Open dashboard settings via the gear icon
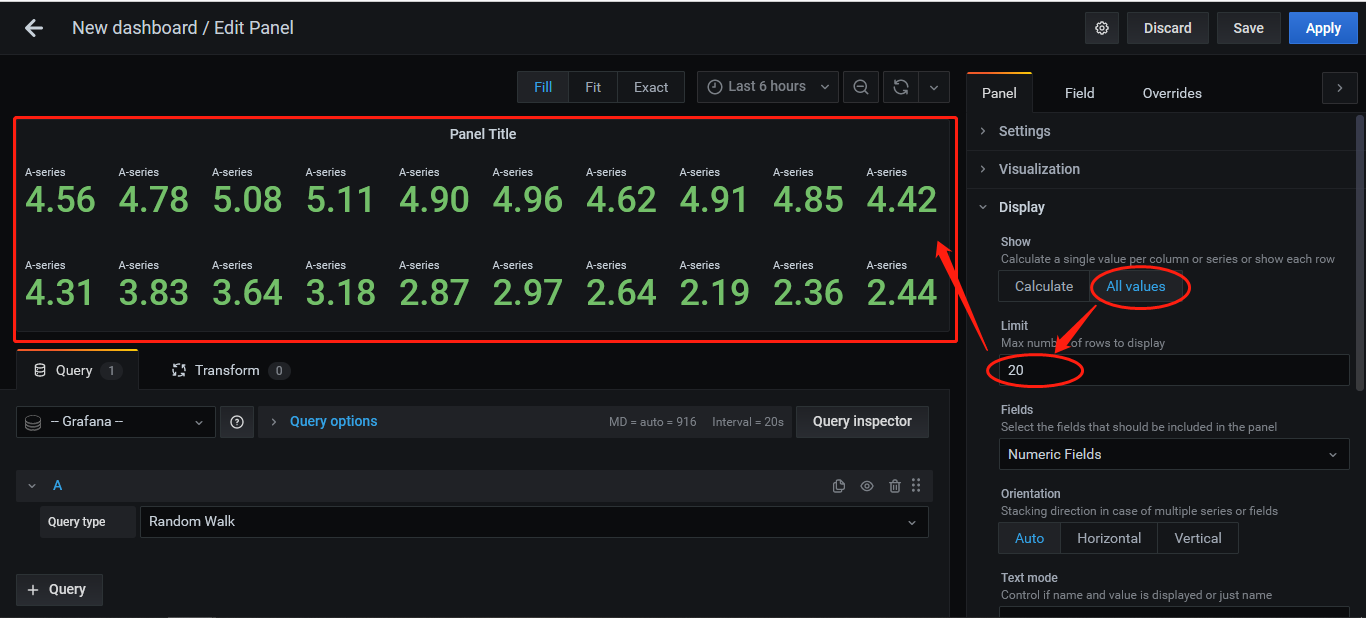Image resolution: width=1366 pixels, height=618 pixels. (1101, 27)
